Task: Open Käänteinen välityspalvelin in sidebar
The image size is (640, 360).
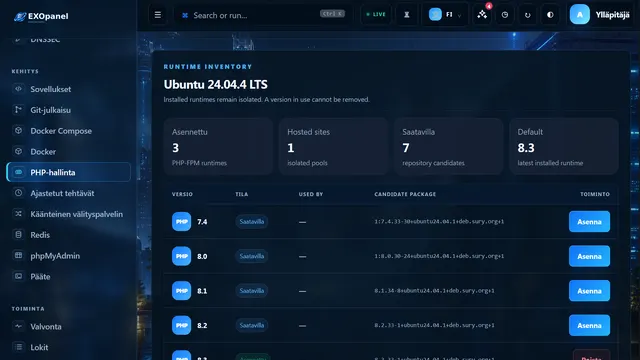Action: (69, 214)
